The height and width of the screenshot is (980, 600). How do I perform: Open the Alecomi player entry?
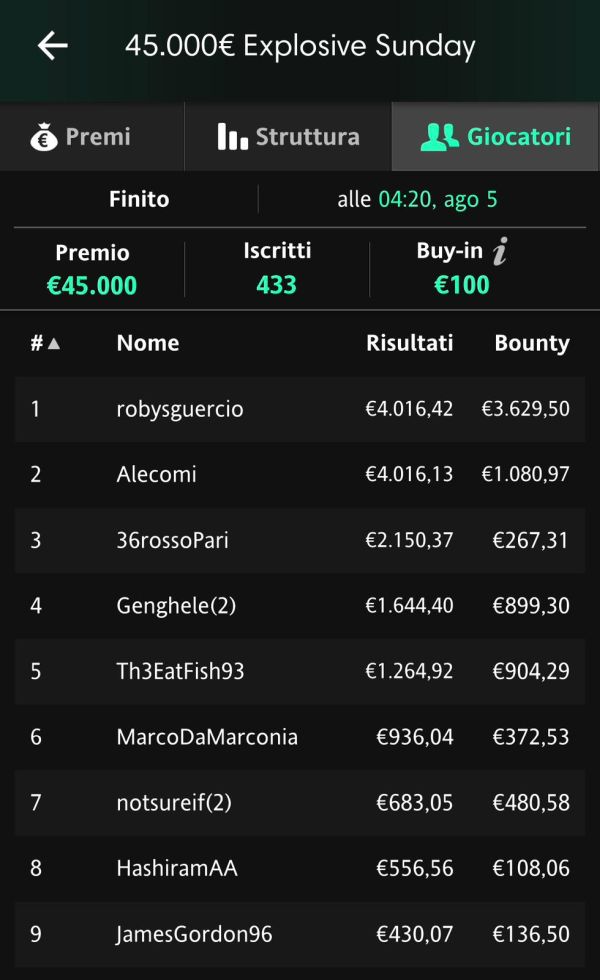(300, 474)
